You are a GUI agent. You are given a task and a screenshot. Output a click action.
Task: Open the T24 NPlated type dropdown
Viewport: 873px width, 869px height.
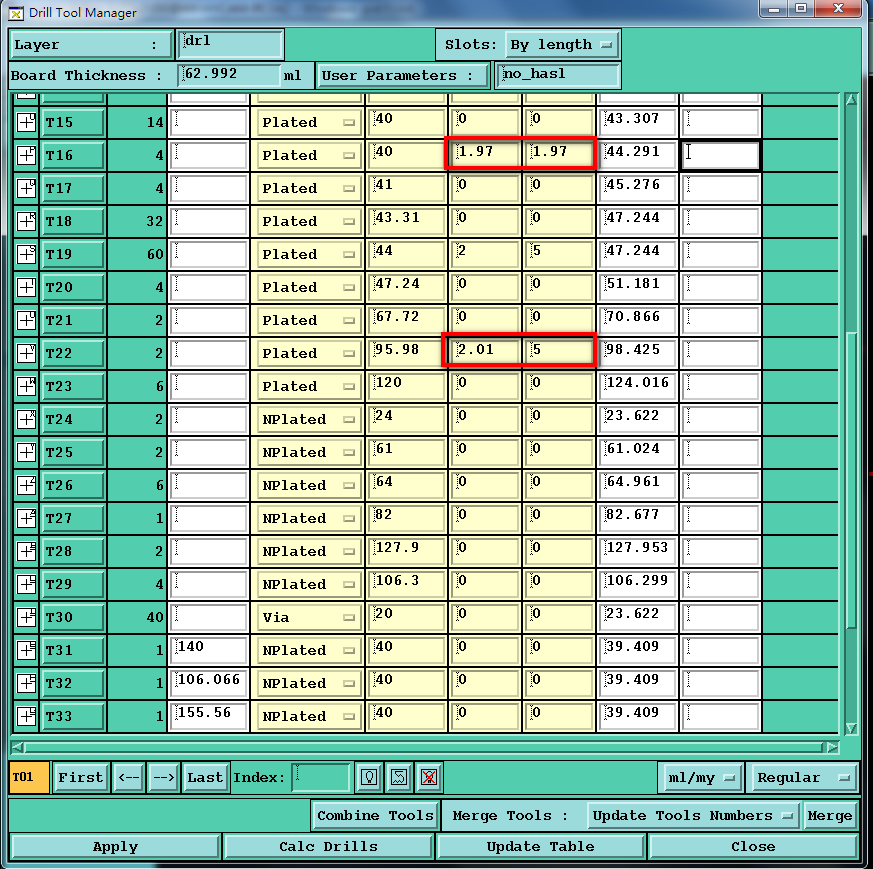(x=308, y=419)
